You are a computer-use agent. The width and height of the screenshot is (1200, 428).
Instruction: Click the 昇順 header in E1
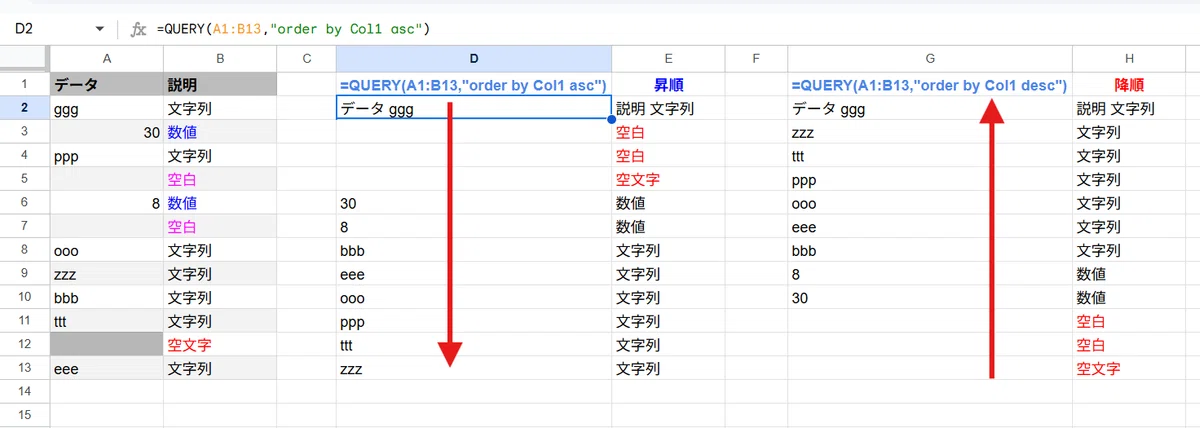point(668,85)
